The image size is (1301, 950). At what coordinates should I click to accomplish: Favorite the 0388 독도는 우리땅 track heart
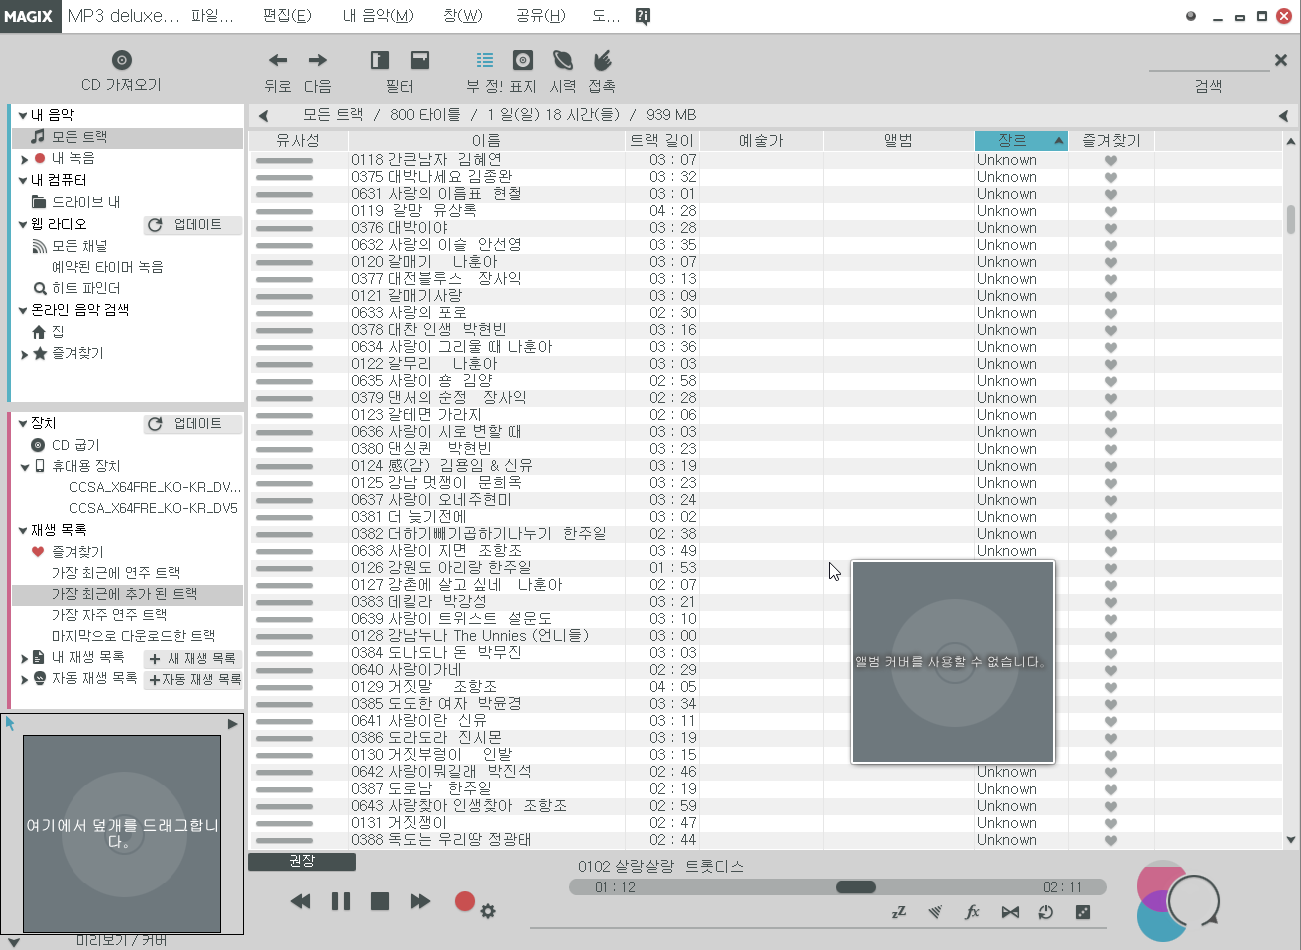(1110, 841)
